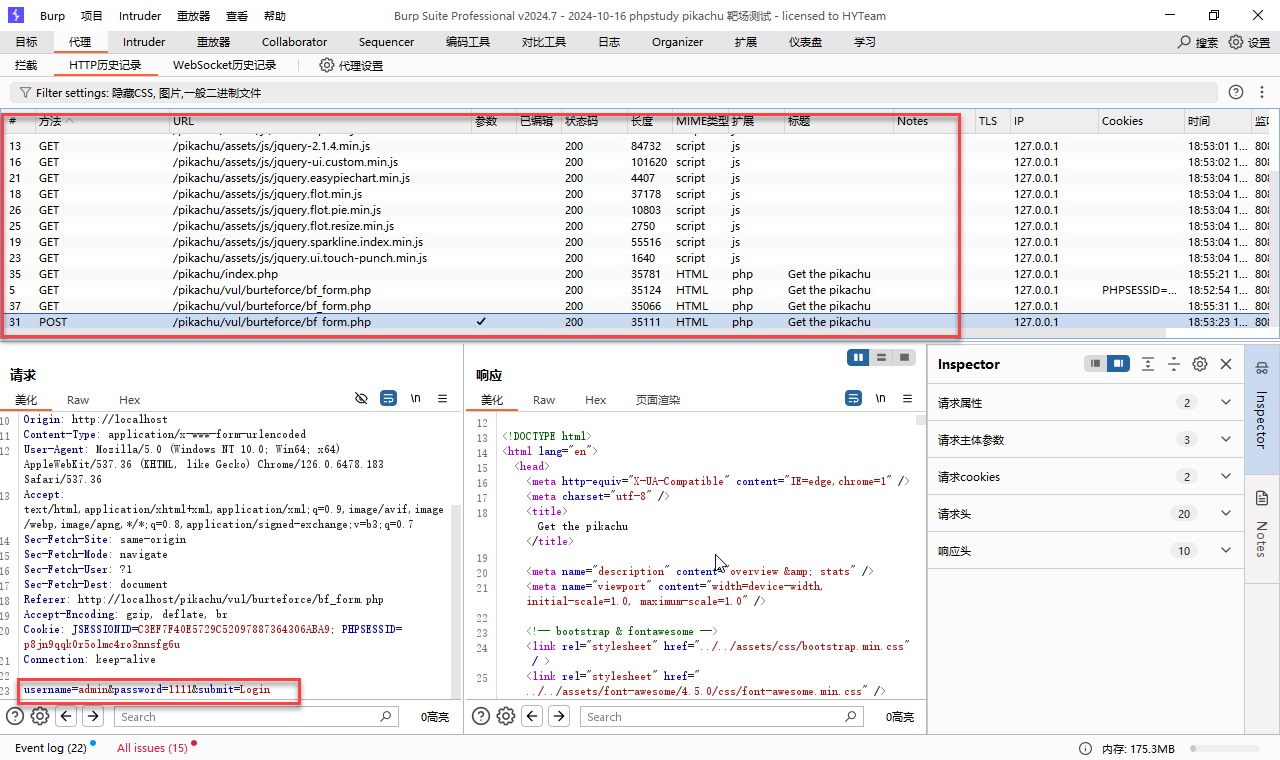Viewport: 1280px width, 760px height.
Task: Expand the 请求cookies section
Action: [1226, 477]
